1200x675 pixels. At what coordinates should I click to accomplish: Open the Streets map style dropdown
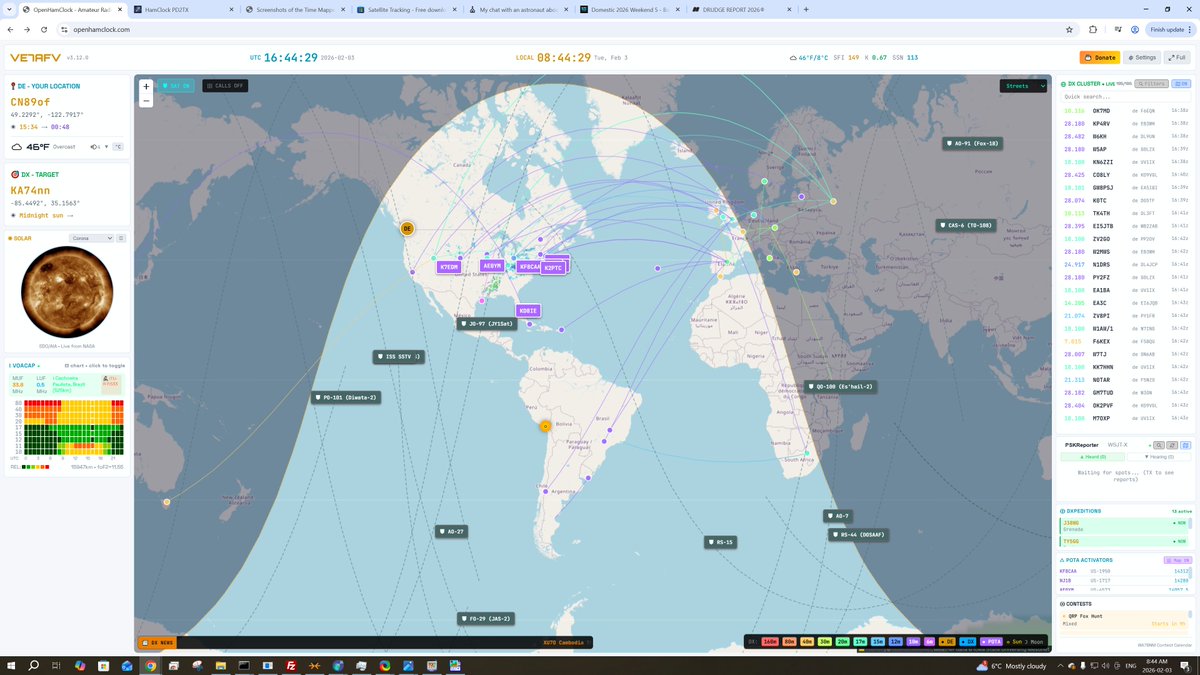(1023, 86)
